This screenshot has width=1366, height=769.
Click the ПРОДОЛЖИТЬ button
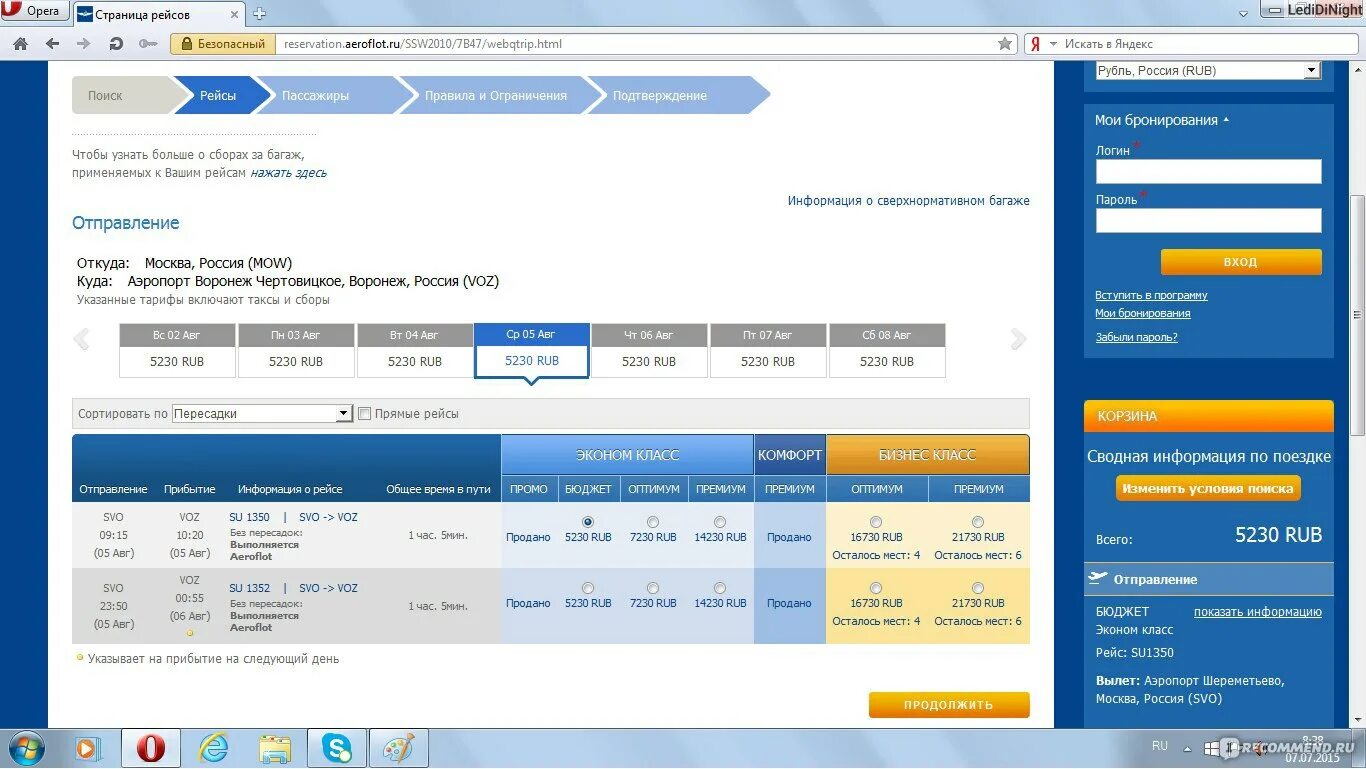tap(949, 705)
